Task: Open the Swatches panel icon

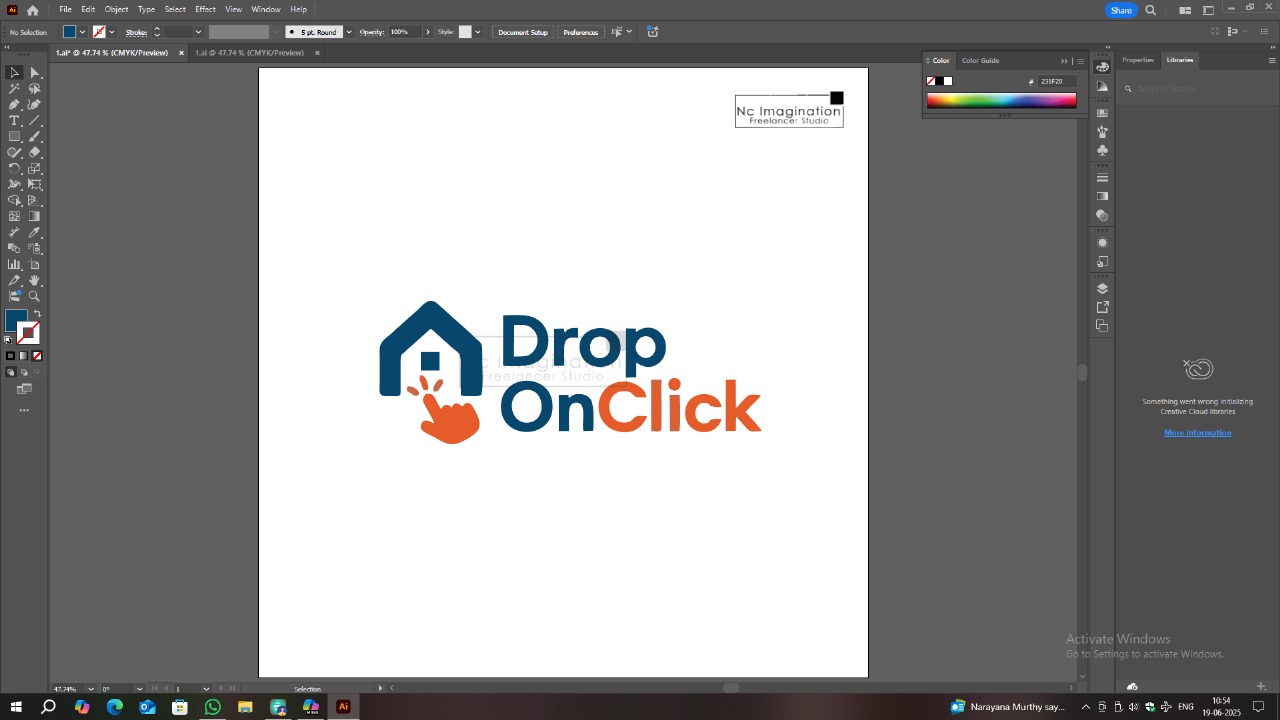Action: [x=1102, y=113]
